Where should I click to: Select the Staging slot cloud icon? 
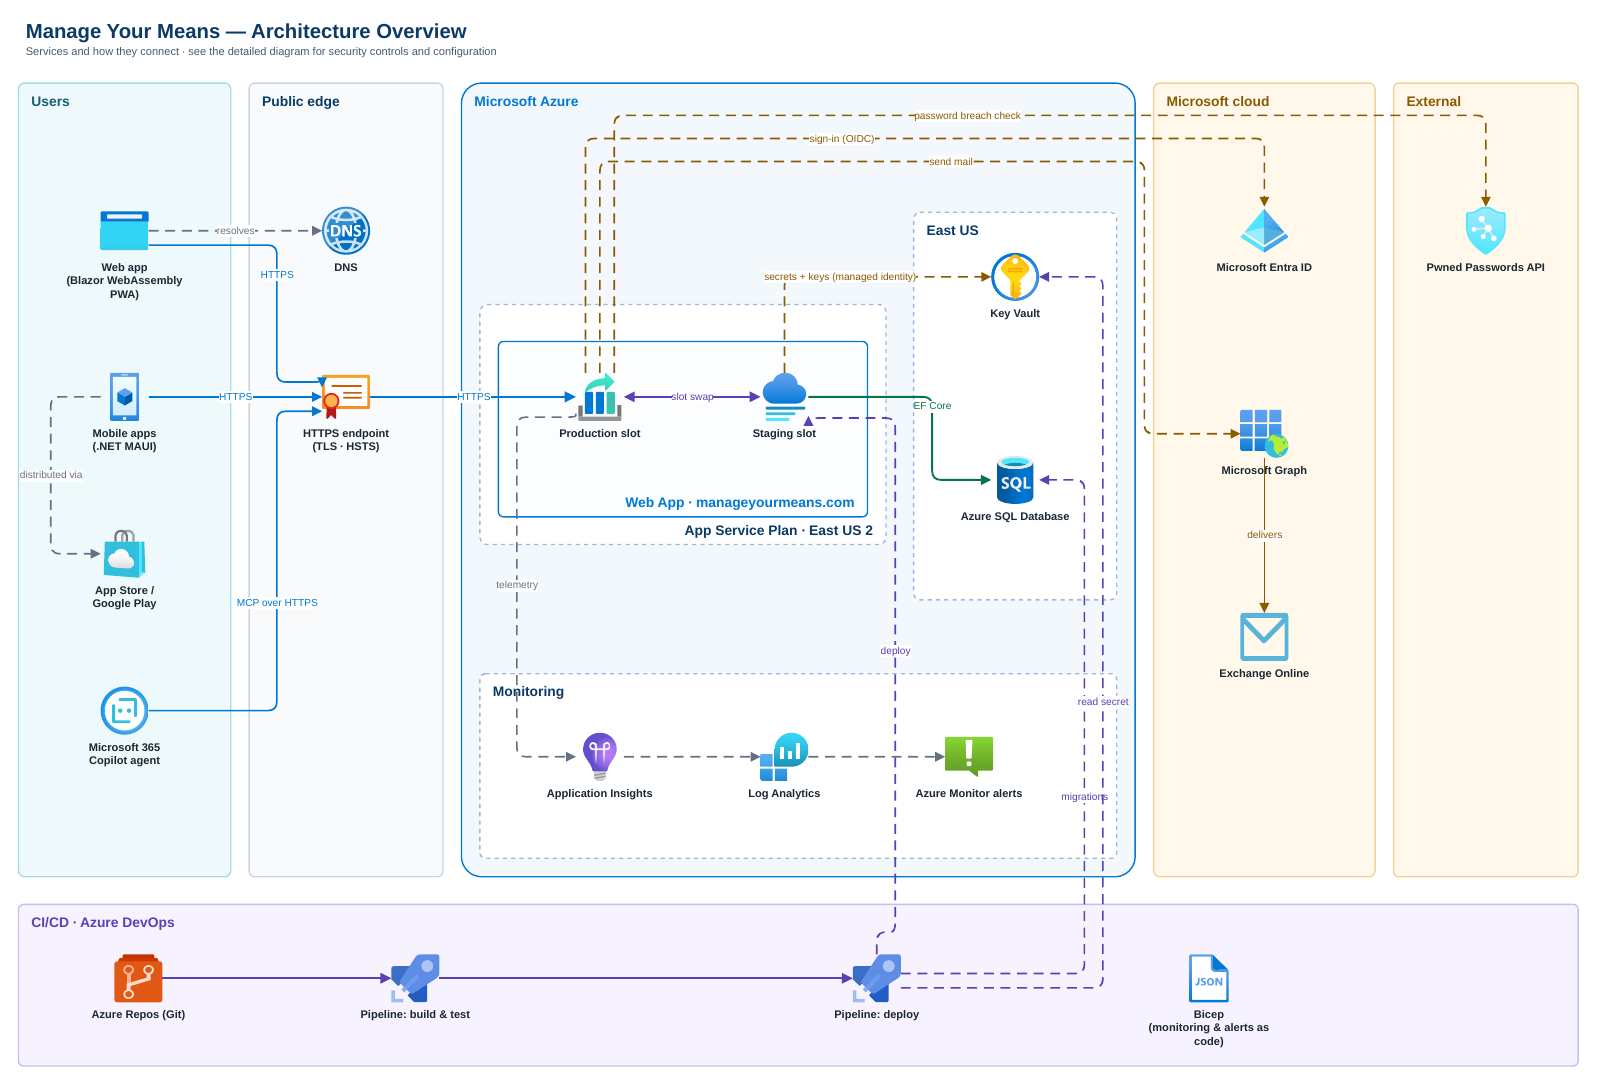784,397
